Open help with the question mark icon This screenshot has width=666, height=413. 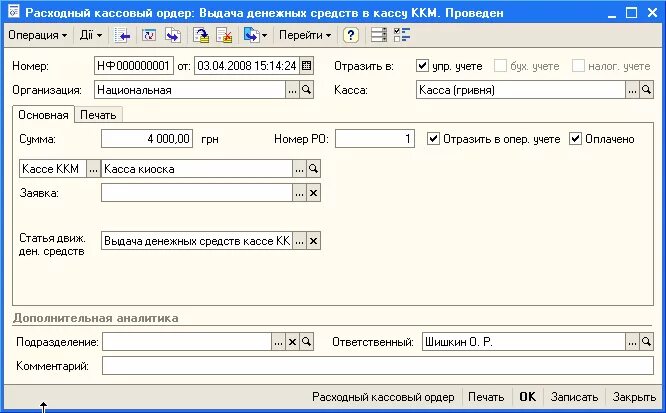pyautogui.click(x=351, y=35)
